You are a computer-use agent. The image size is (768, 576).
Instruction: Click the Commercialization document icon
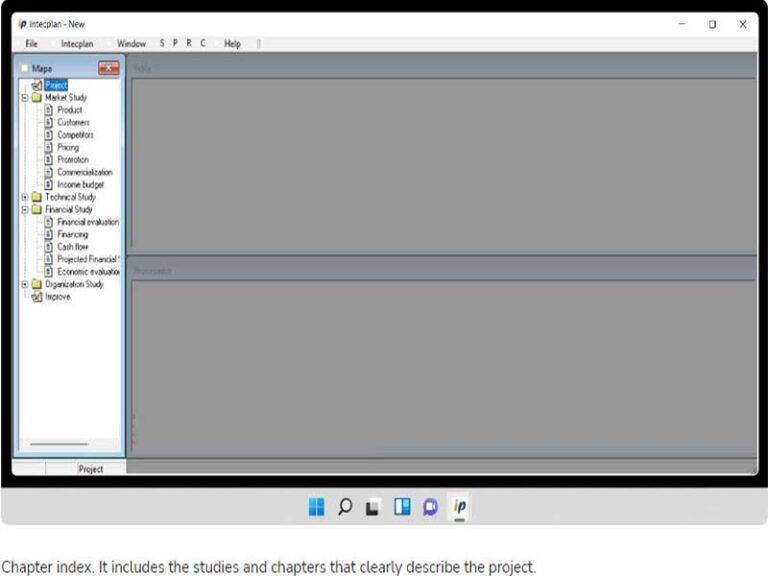click(48, 172)
